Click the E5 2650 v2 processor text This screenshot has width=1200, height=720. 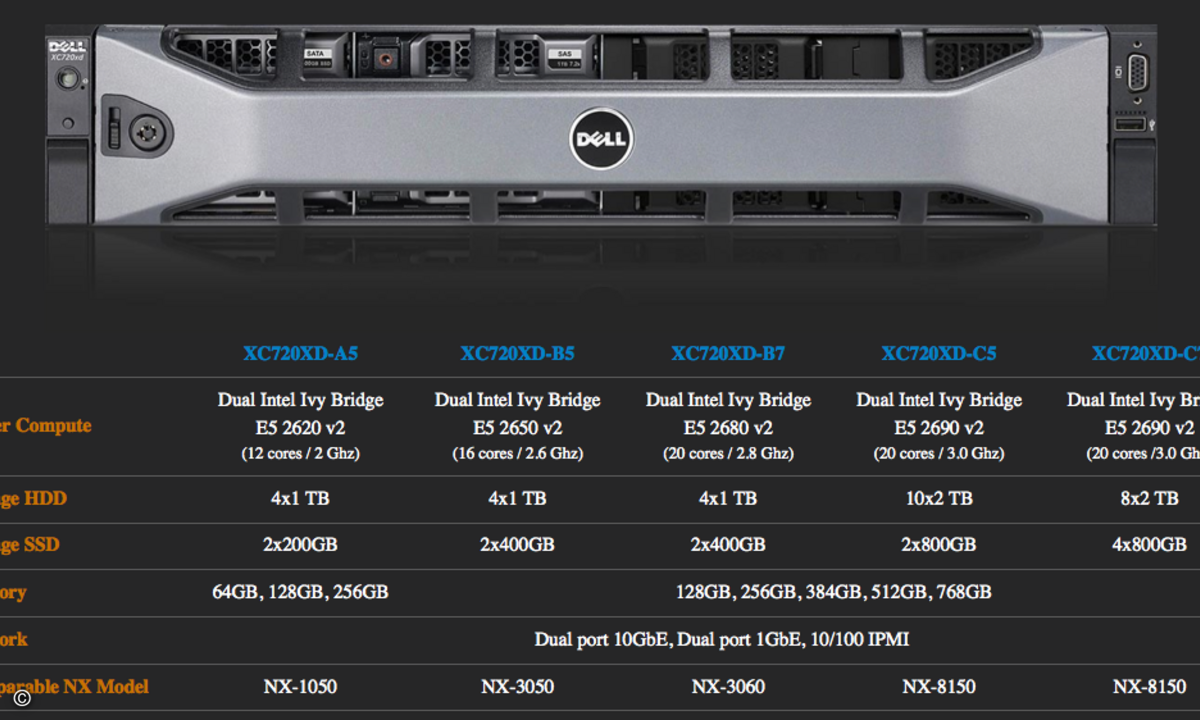pyautogui.click(x=517, y=427)
